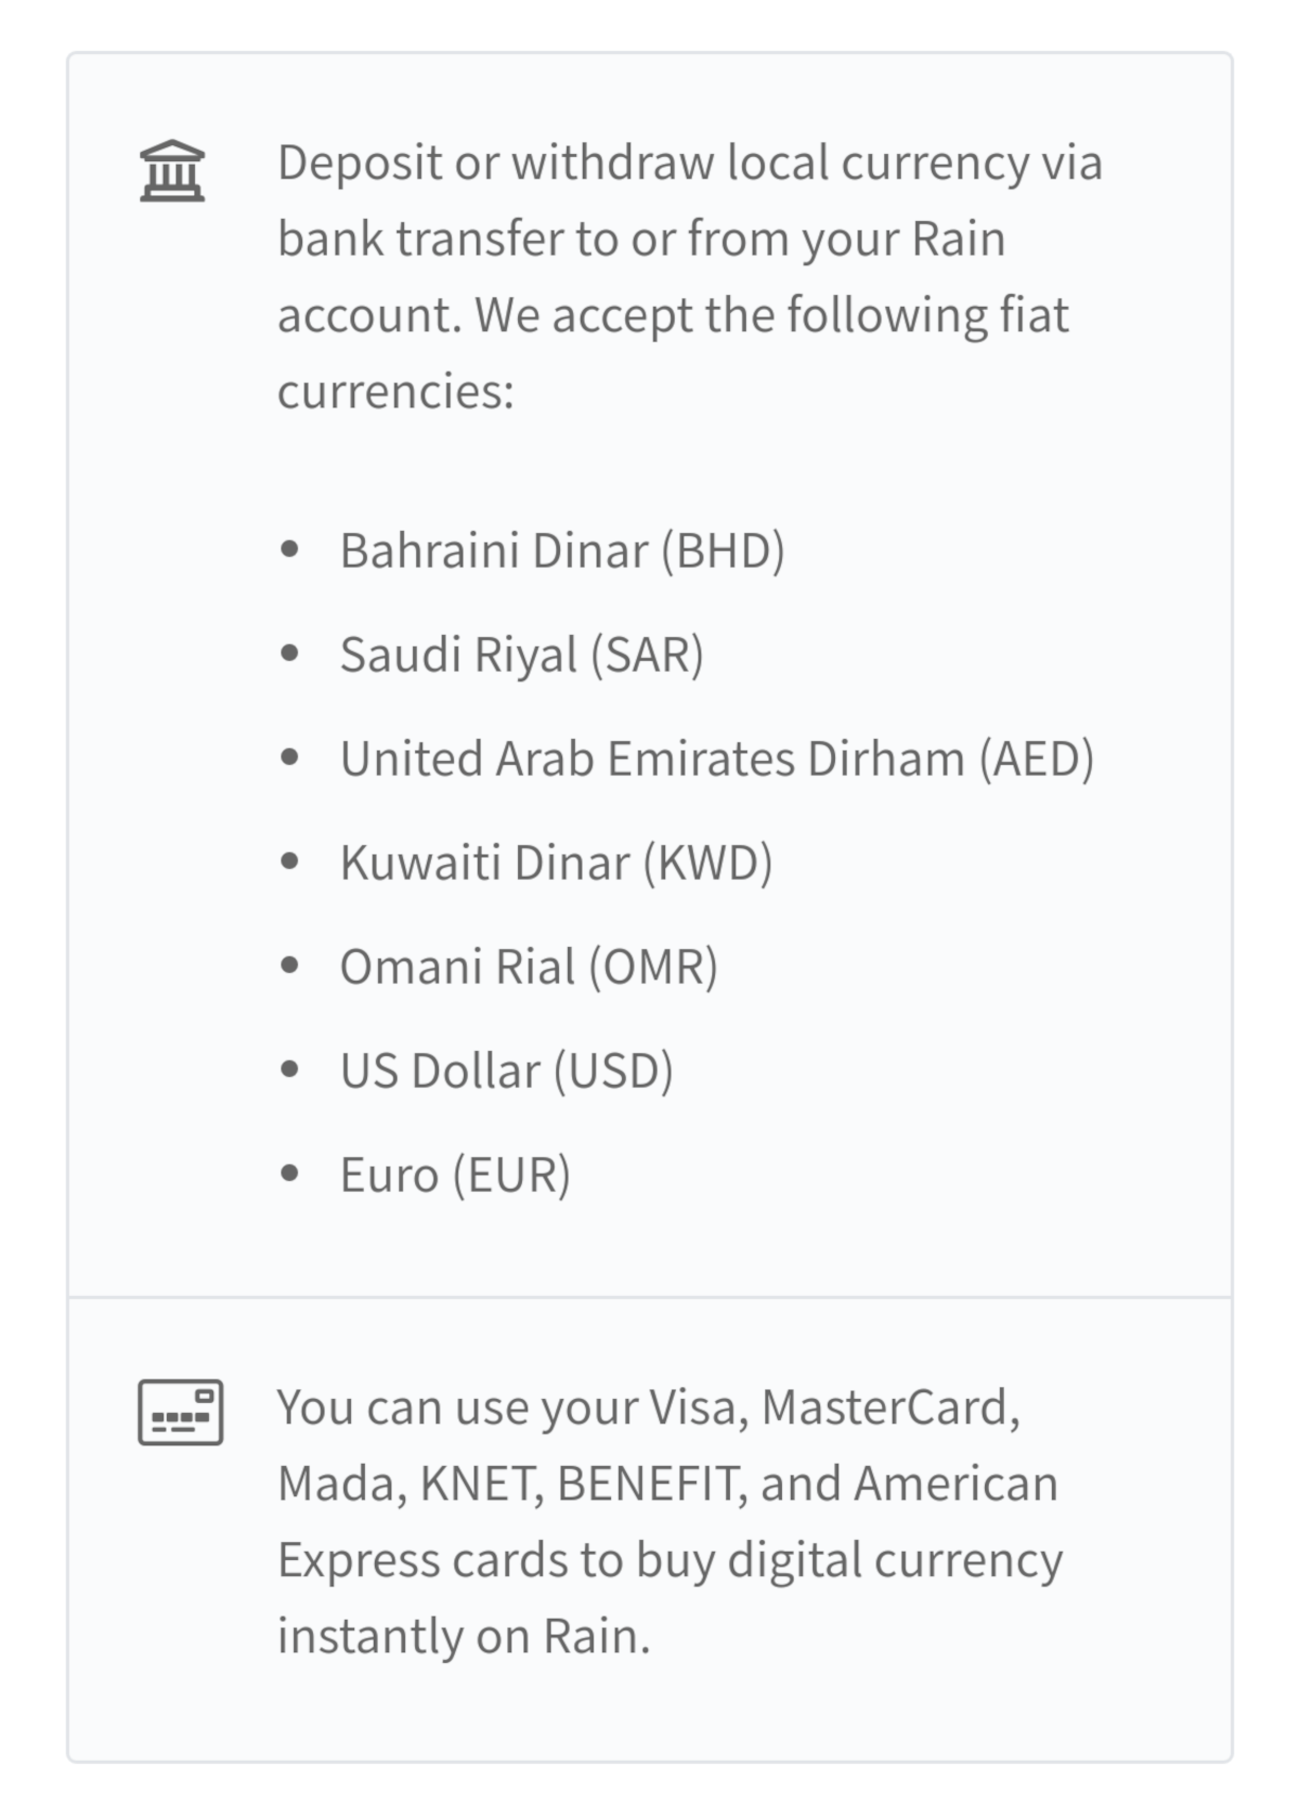Select US Dollar (USD) list item
This screenshot has width=1300, height=1817.
(x=507, y=1071)
